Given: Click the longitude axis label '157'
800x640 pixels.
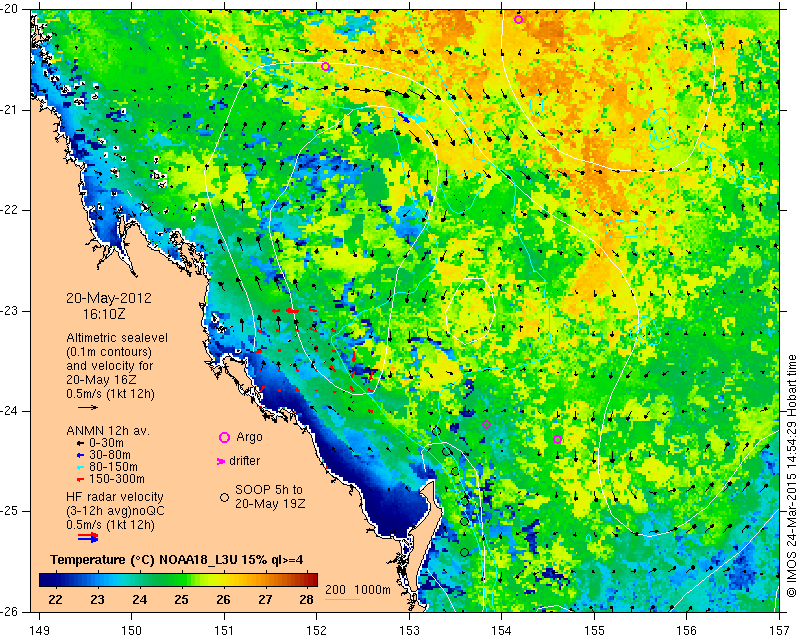Looking at the screenshot, I should click(x=779, y=631).
